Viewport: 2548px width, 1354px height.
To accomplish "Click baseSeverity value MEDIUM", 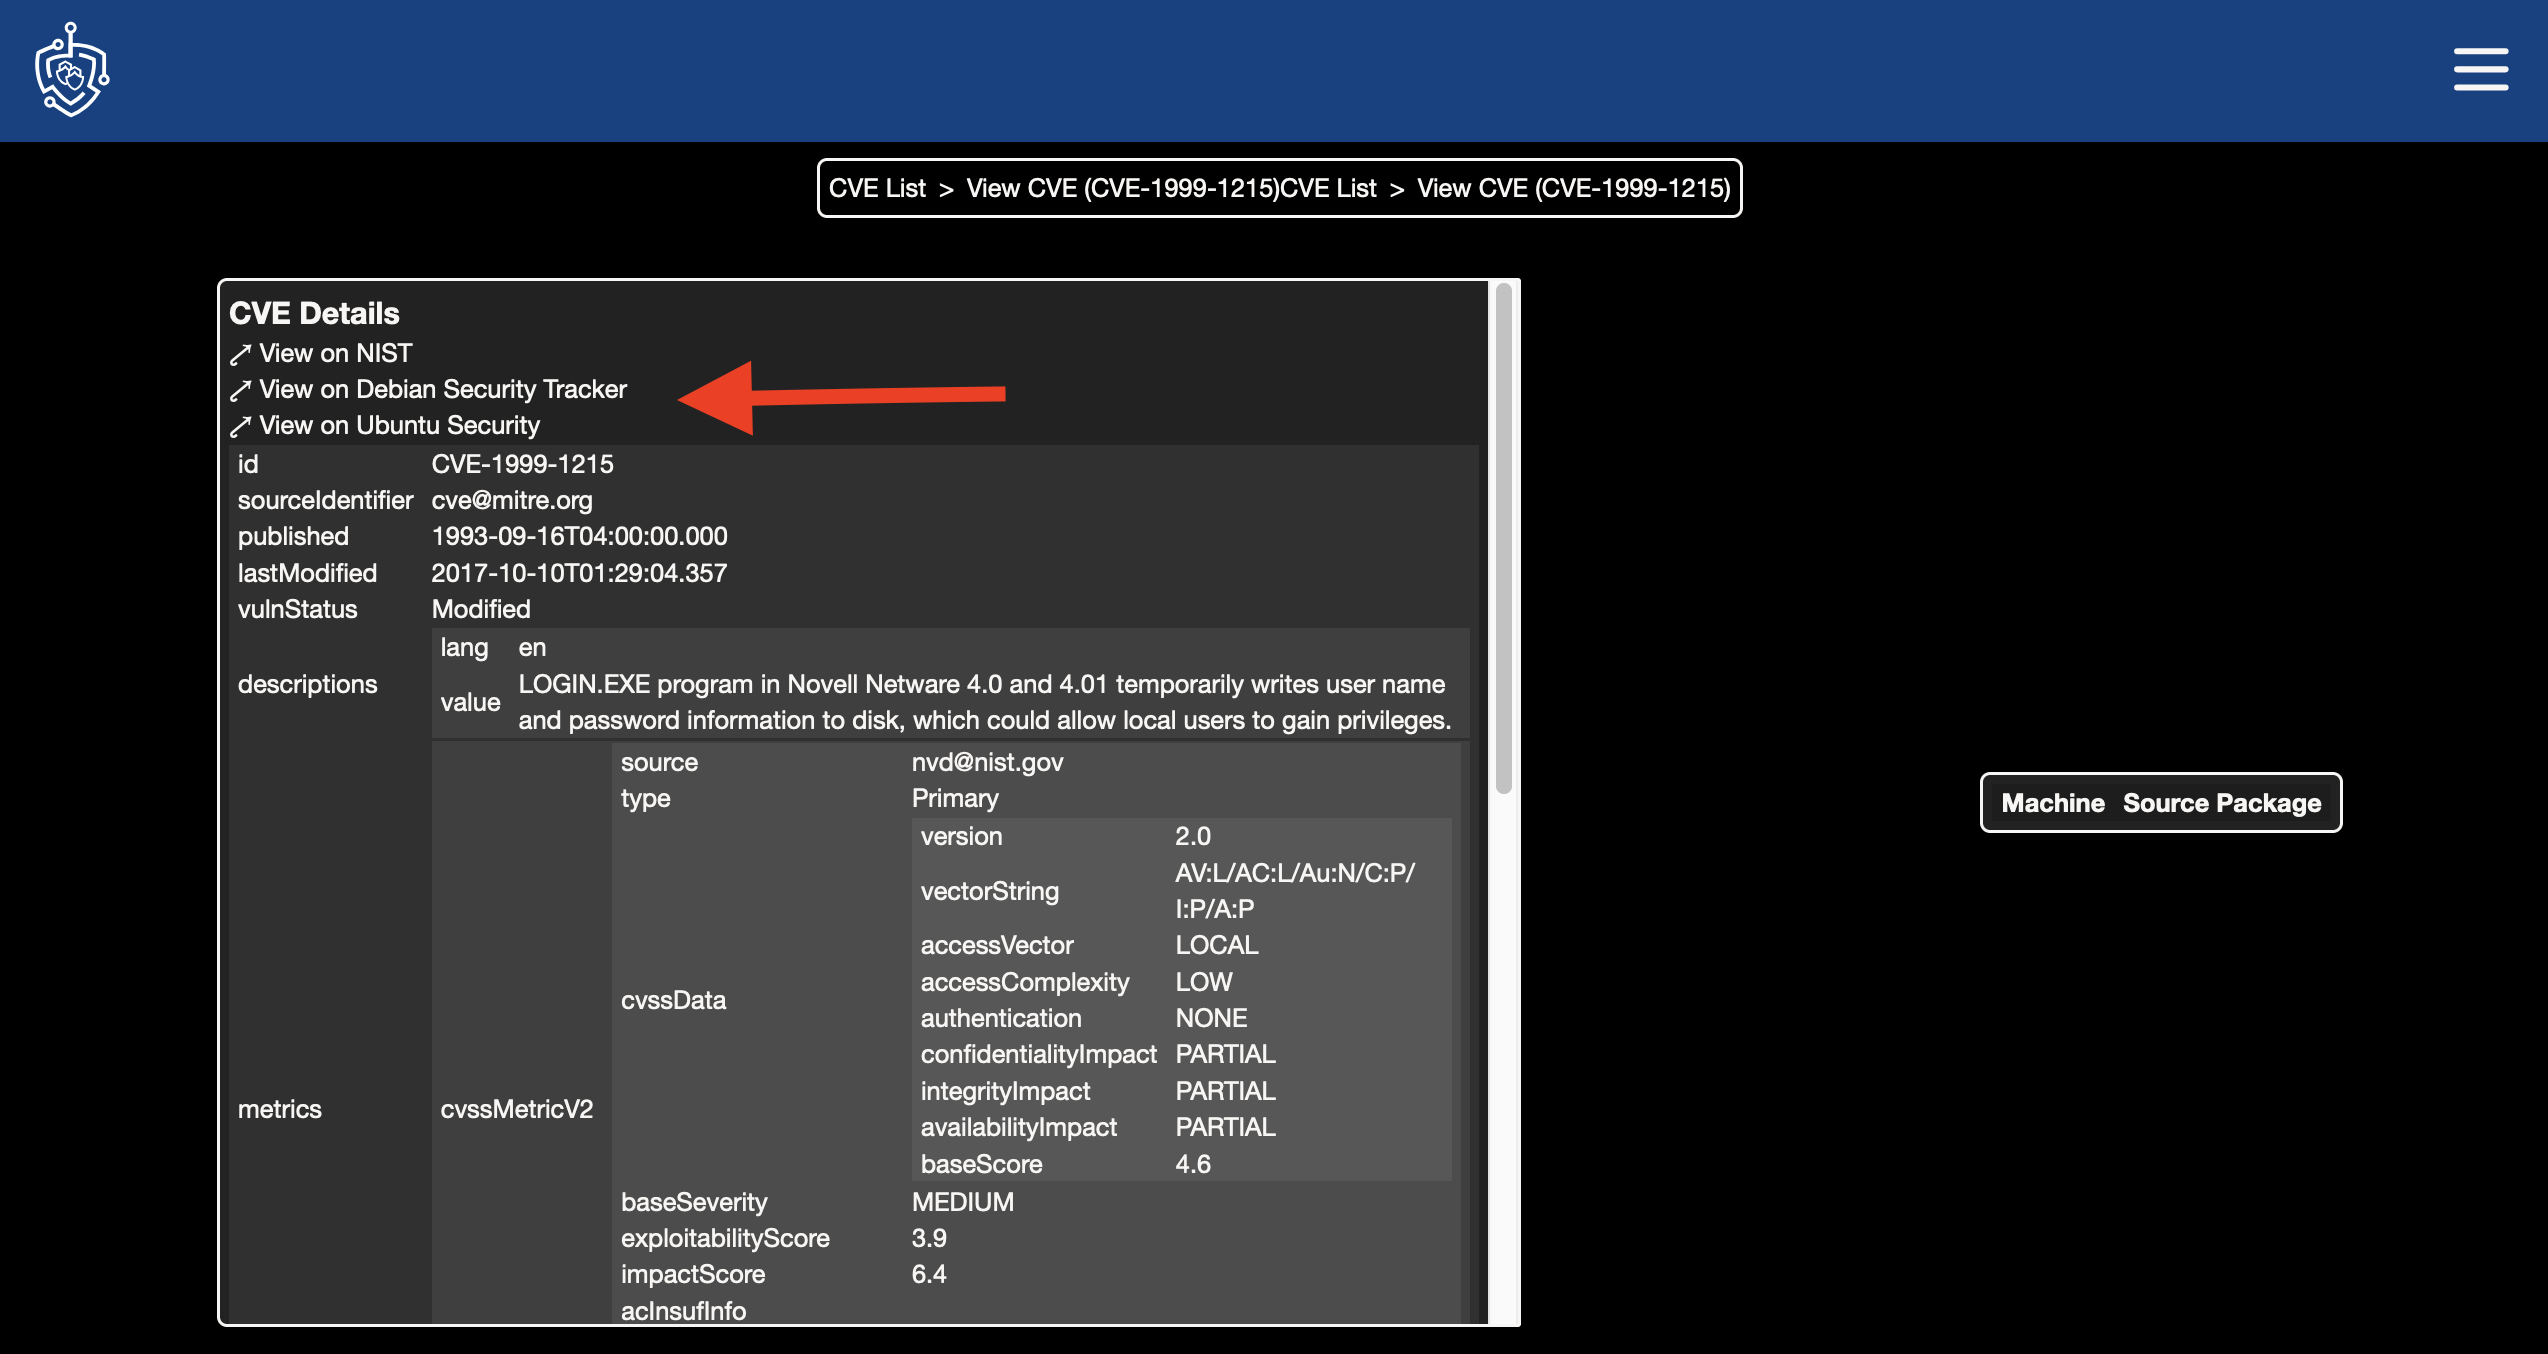I will [x=962, y=1202].
